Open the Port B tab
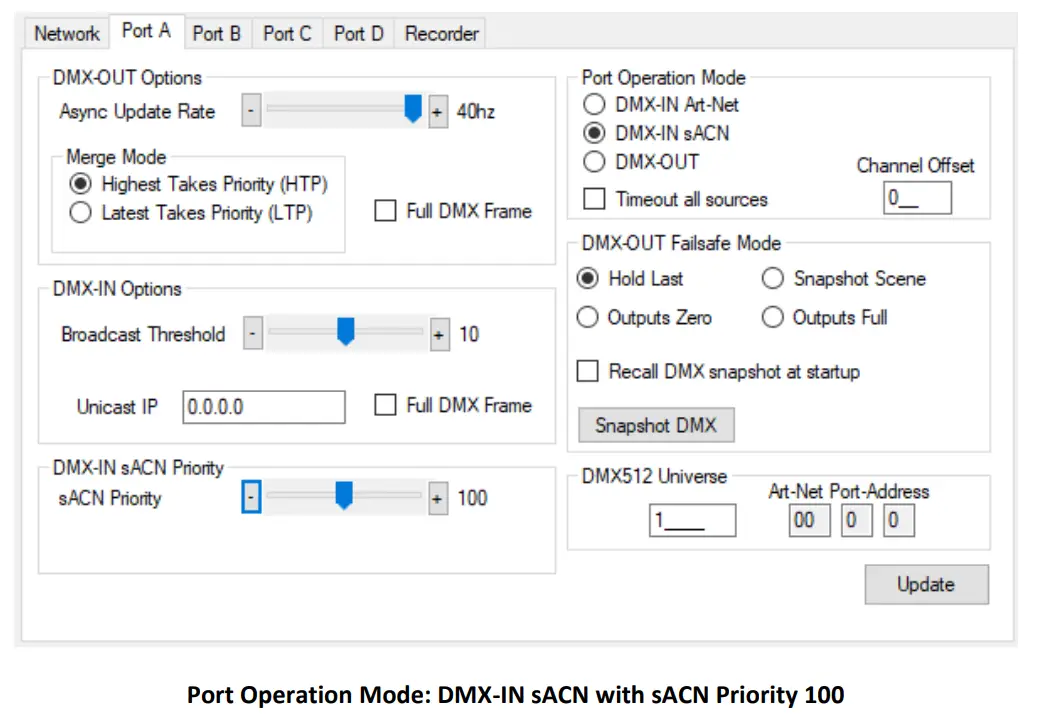Image resolution: width=1038 pixels, height=720 pixels. (x=216, y=33)
